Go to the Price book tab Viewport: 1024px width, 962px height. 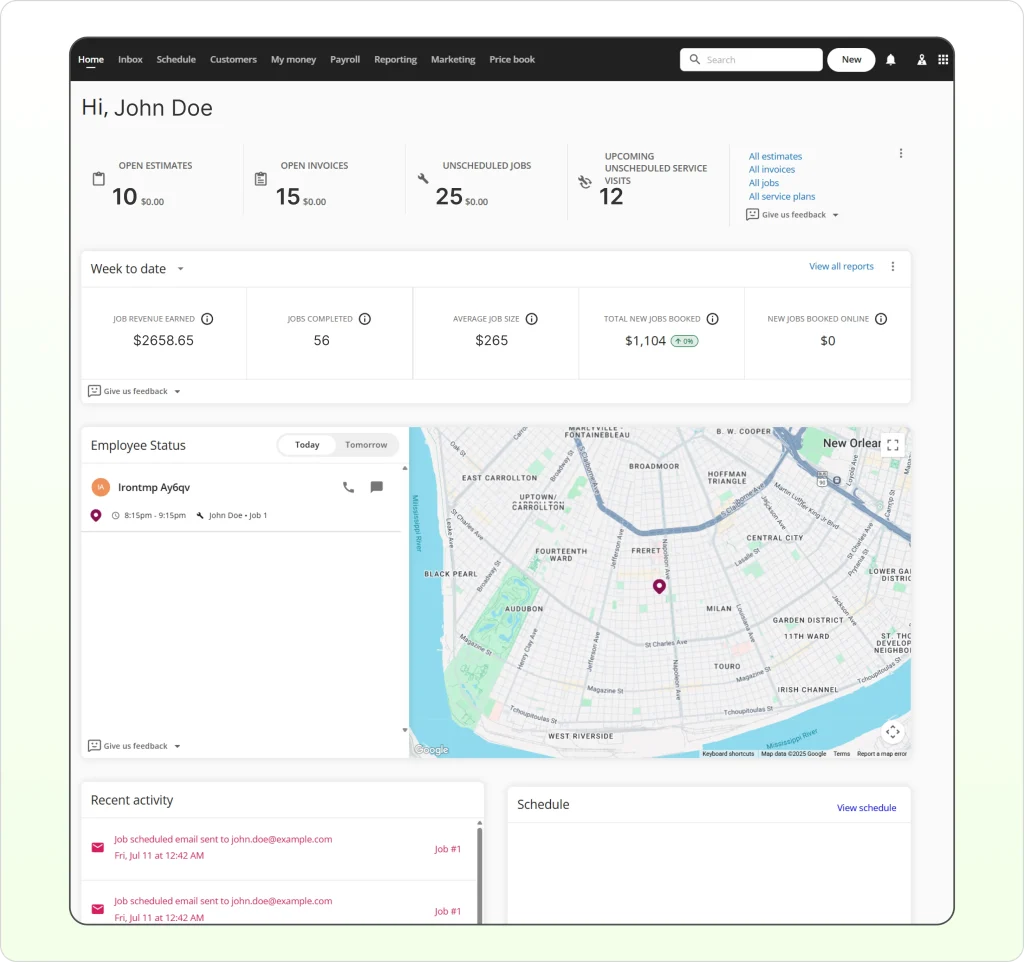[x=512, y=60]
